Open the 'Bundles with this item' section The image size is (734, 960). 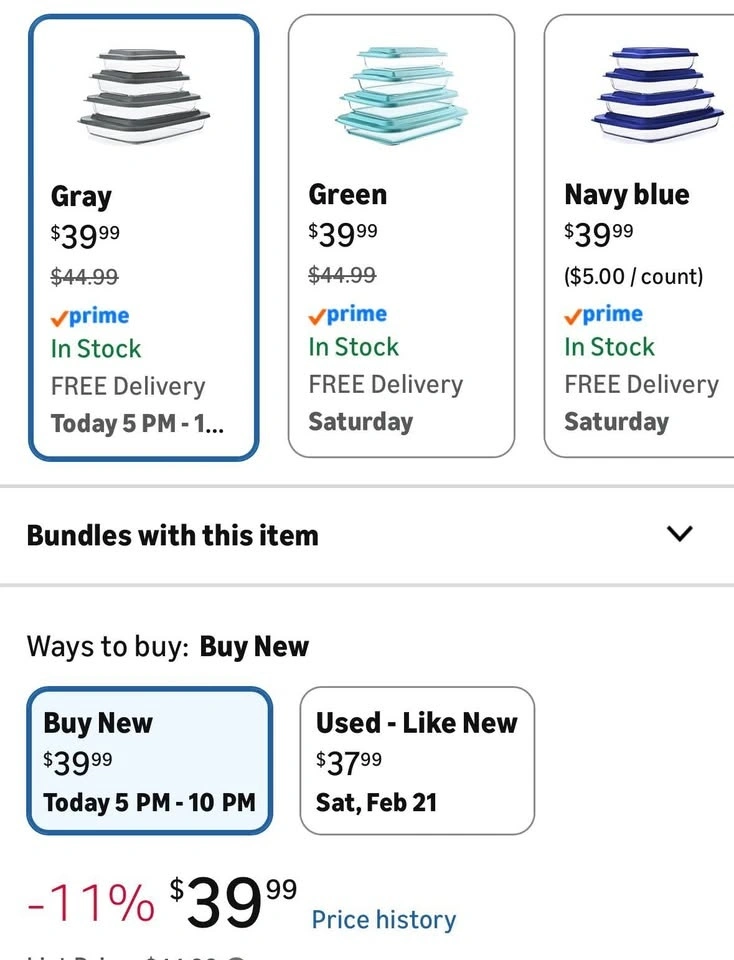(x=172, y=535)
